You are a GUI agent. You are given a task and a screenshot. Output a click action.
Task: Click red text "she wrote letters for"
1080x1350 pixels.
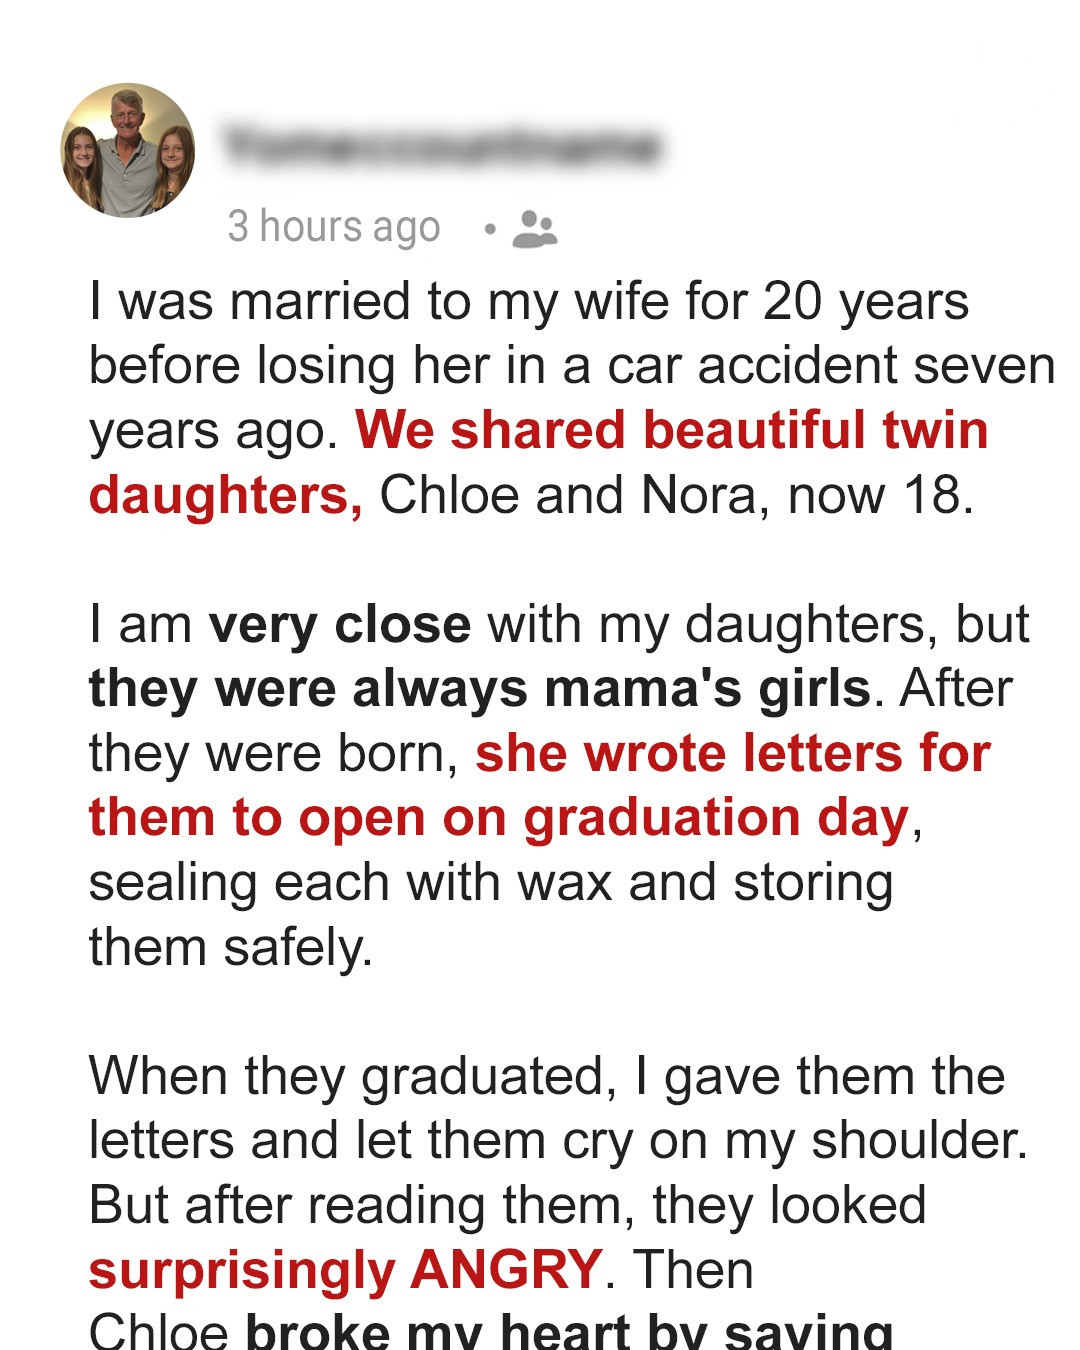[732, 753]
